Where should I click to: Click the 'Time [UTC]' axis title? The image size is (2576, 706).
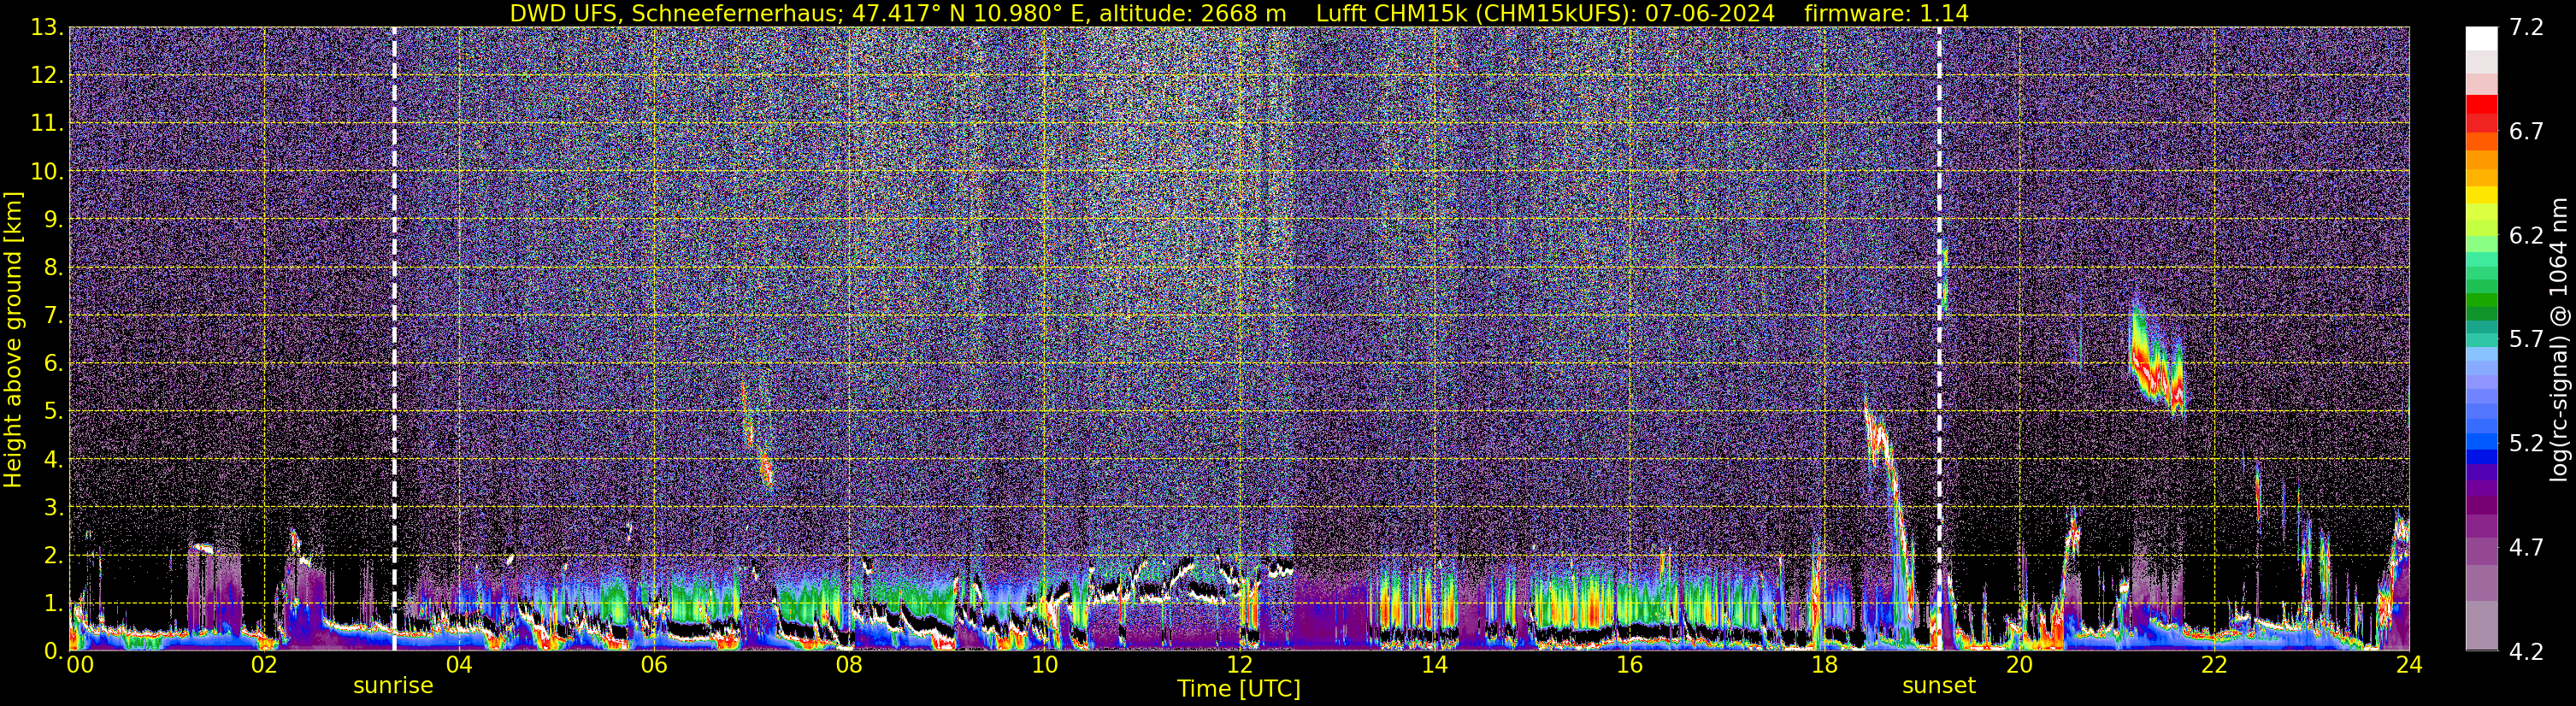(1239, 689)
